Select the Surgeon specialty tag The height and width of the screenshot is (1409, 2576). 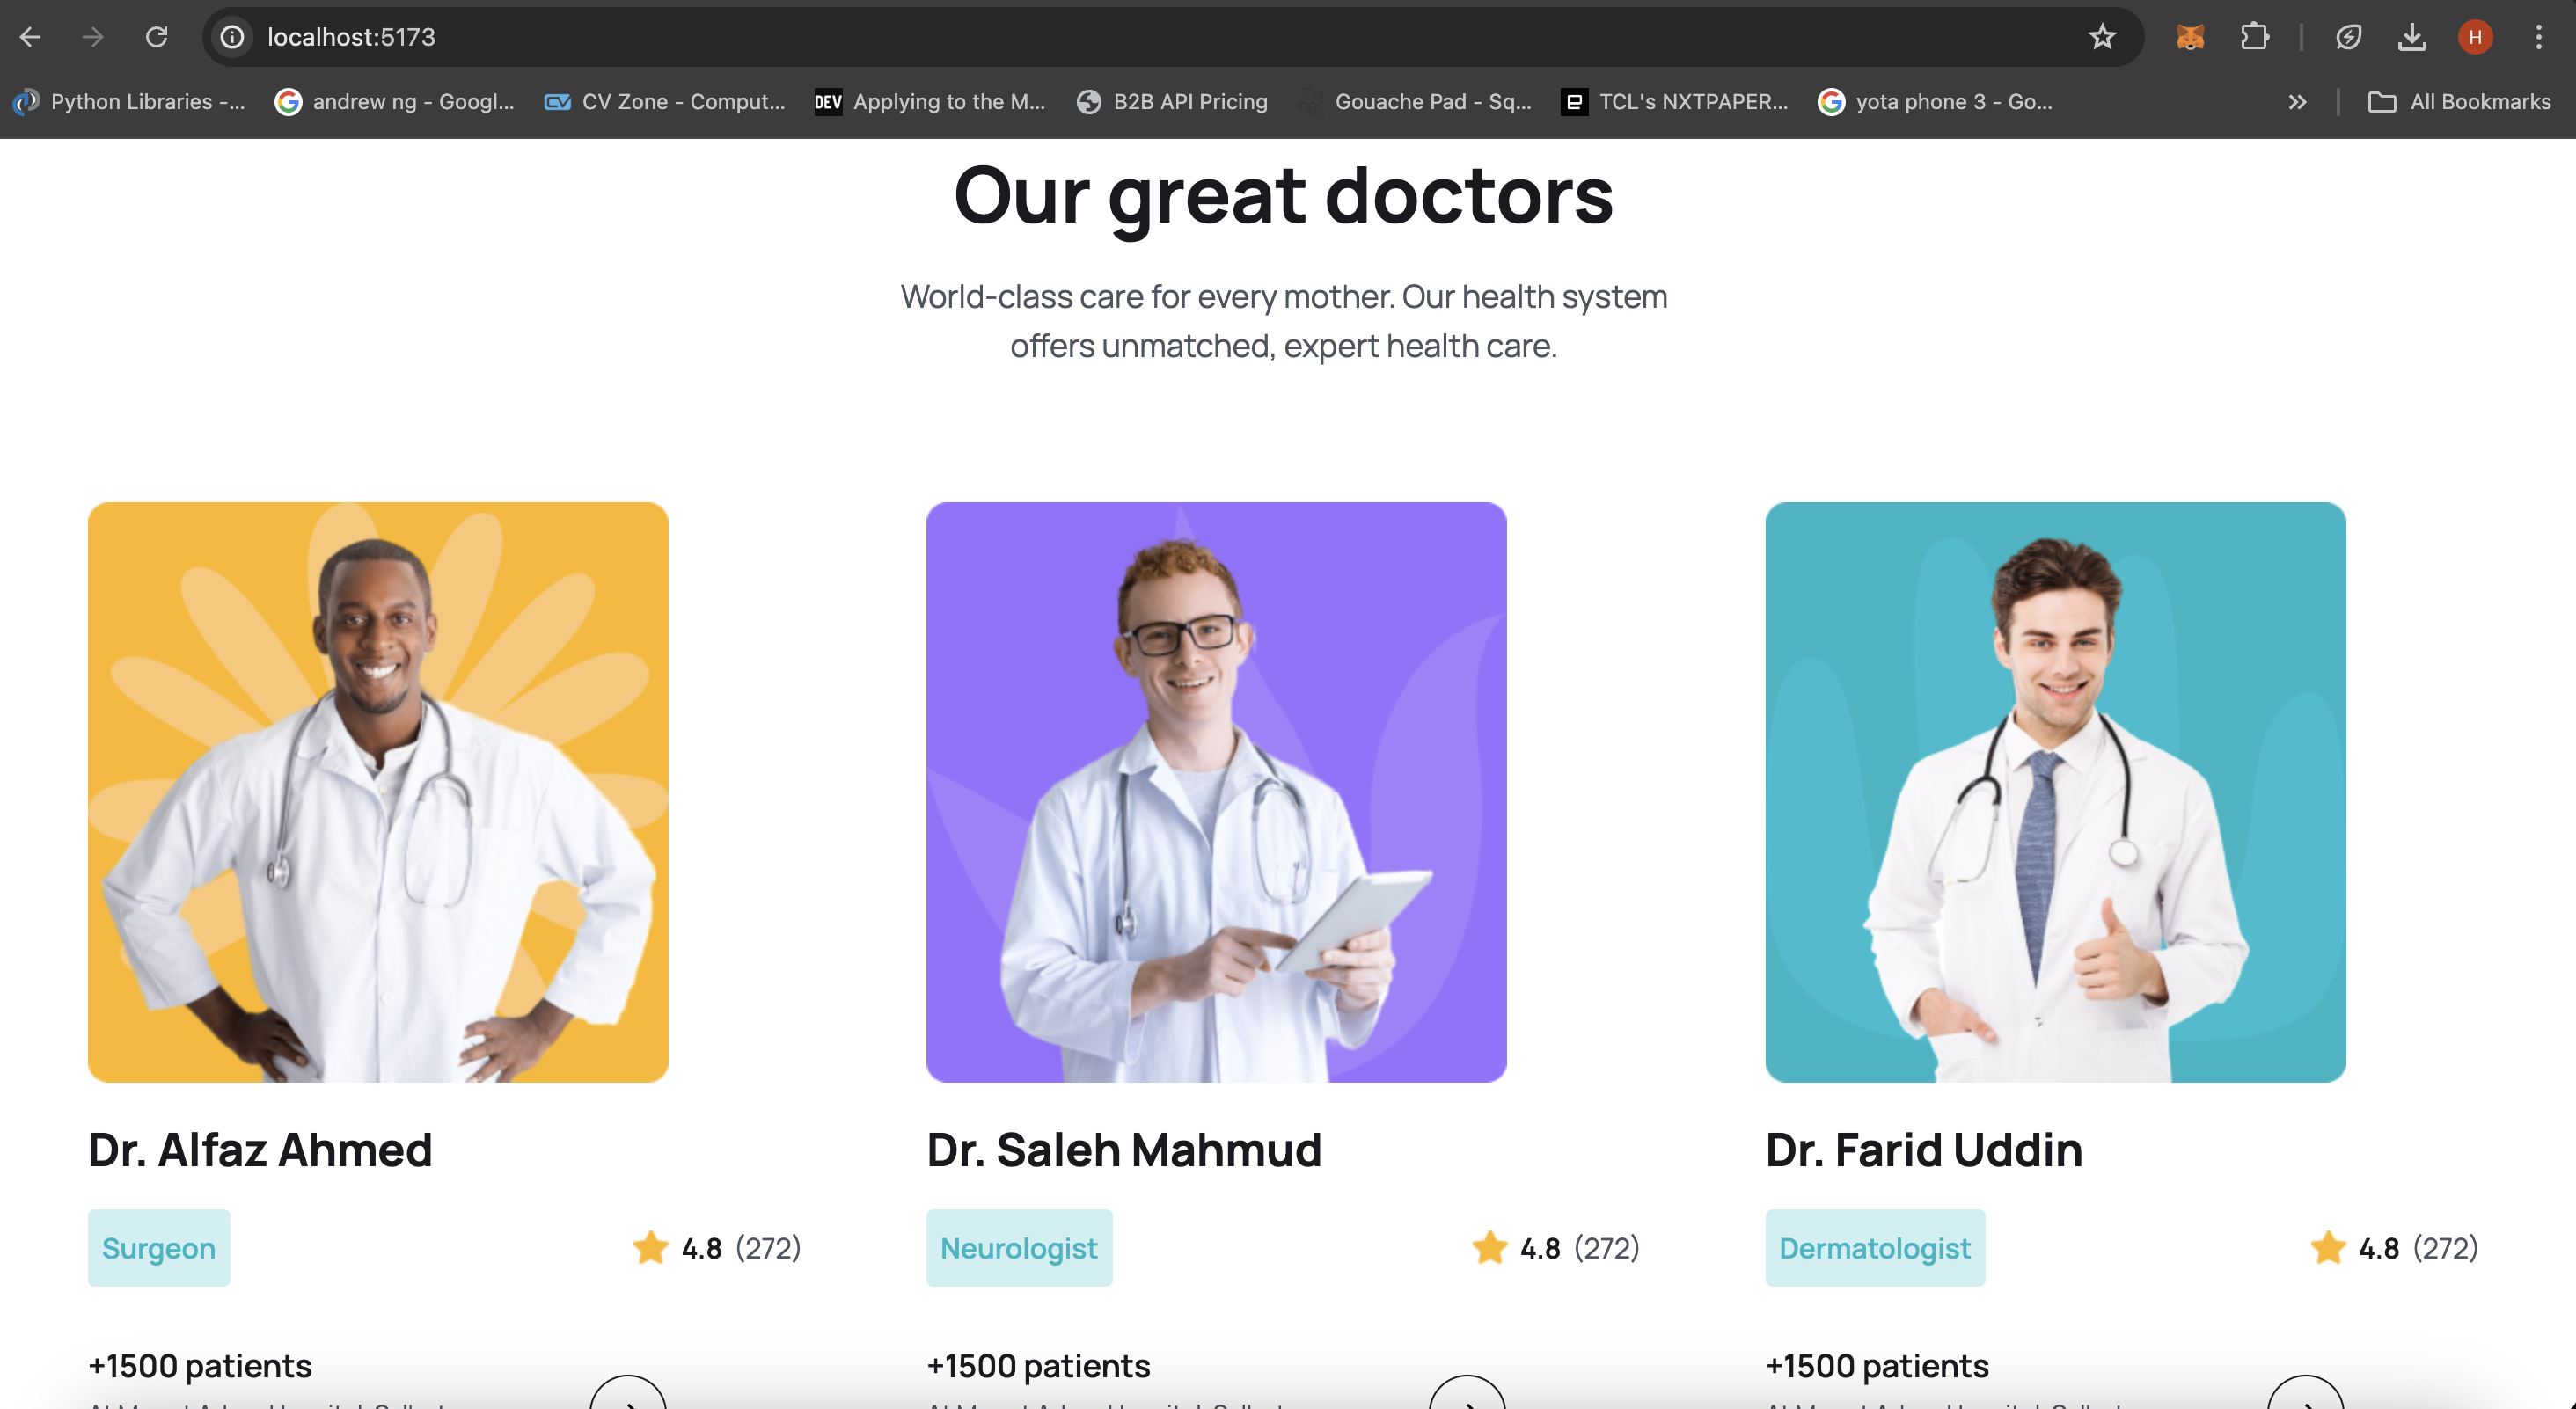tap(159, 1248)
